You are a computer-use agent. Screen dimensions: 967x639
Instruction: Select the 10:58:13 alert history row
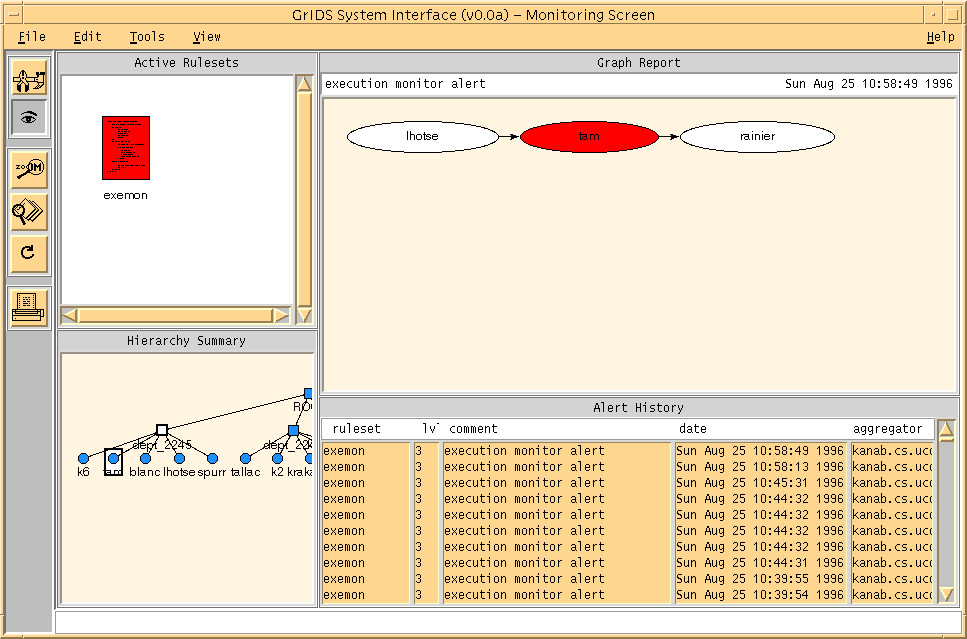coord(760,467)
